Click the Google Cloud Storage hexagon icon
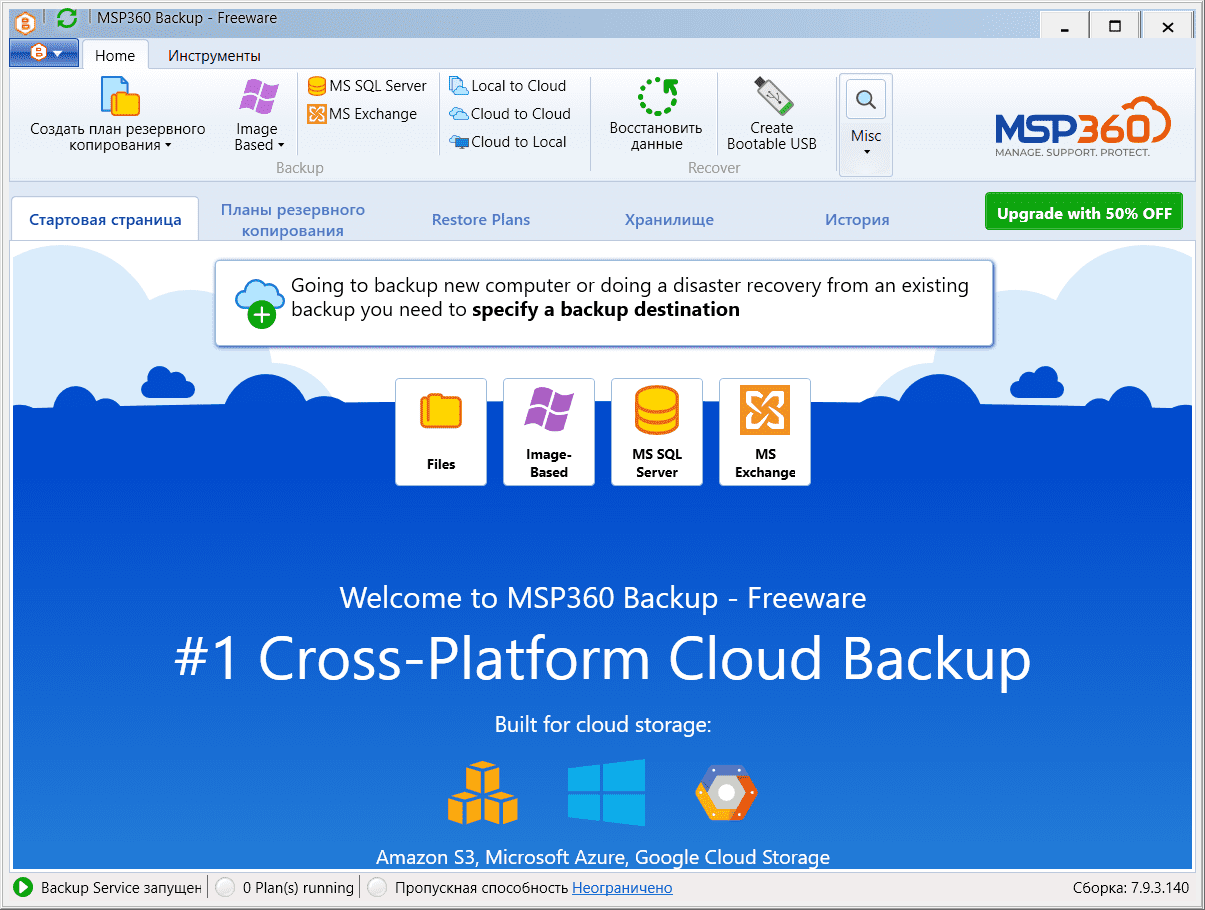The width and height of the screenshot is (1205, 910). pos(726,794)
